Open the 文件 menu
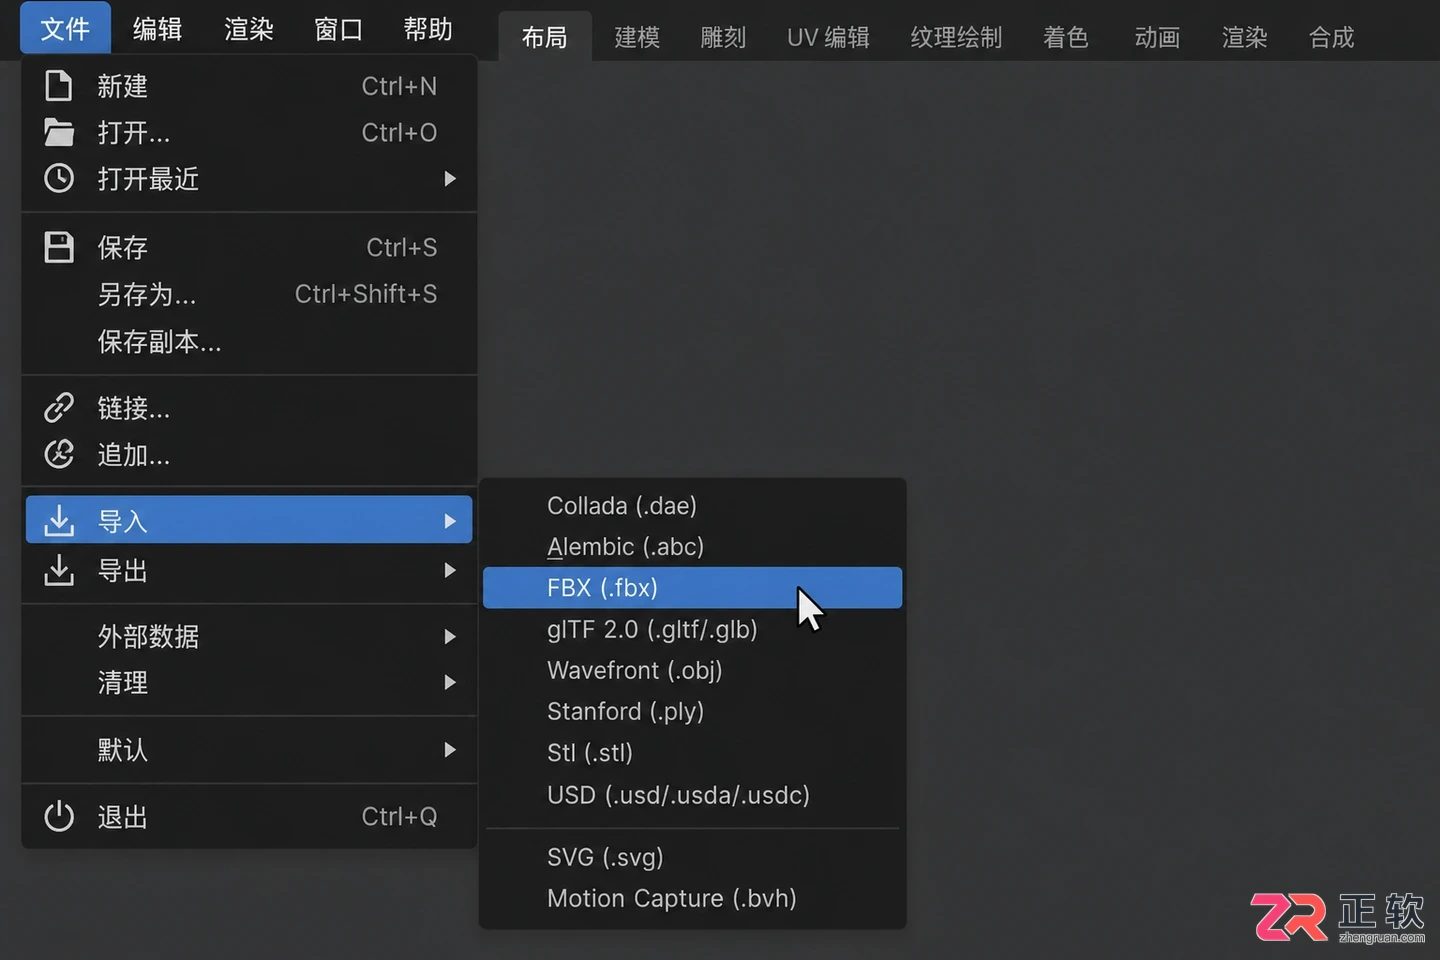1440x960 pixels. click(x=65, y=28)
